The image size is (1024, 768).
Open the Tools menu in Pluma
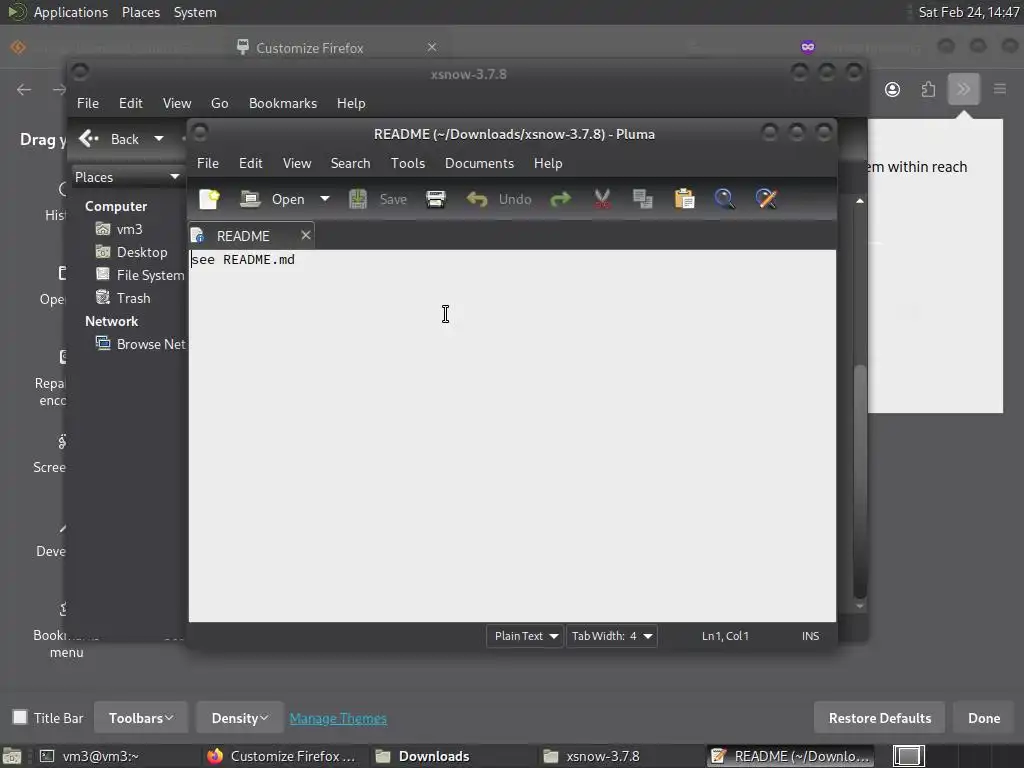point(408,163)
